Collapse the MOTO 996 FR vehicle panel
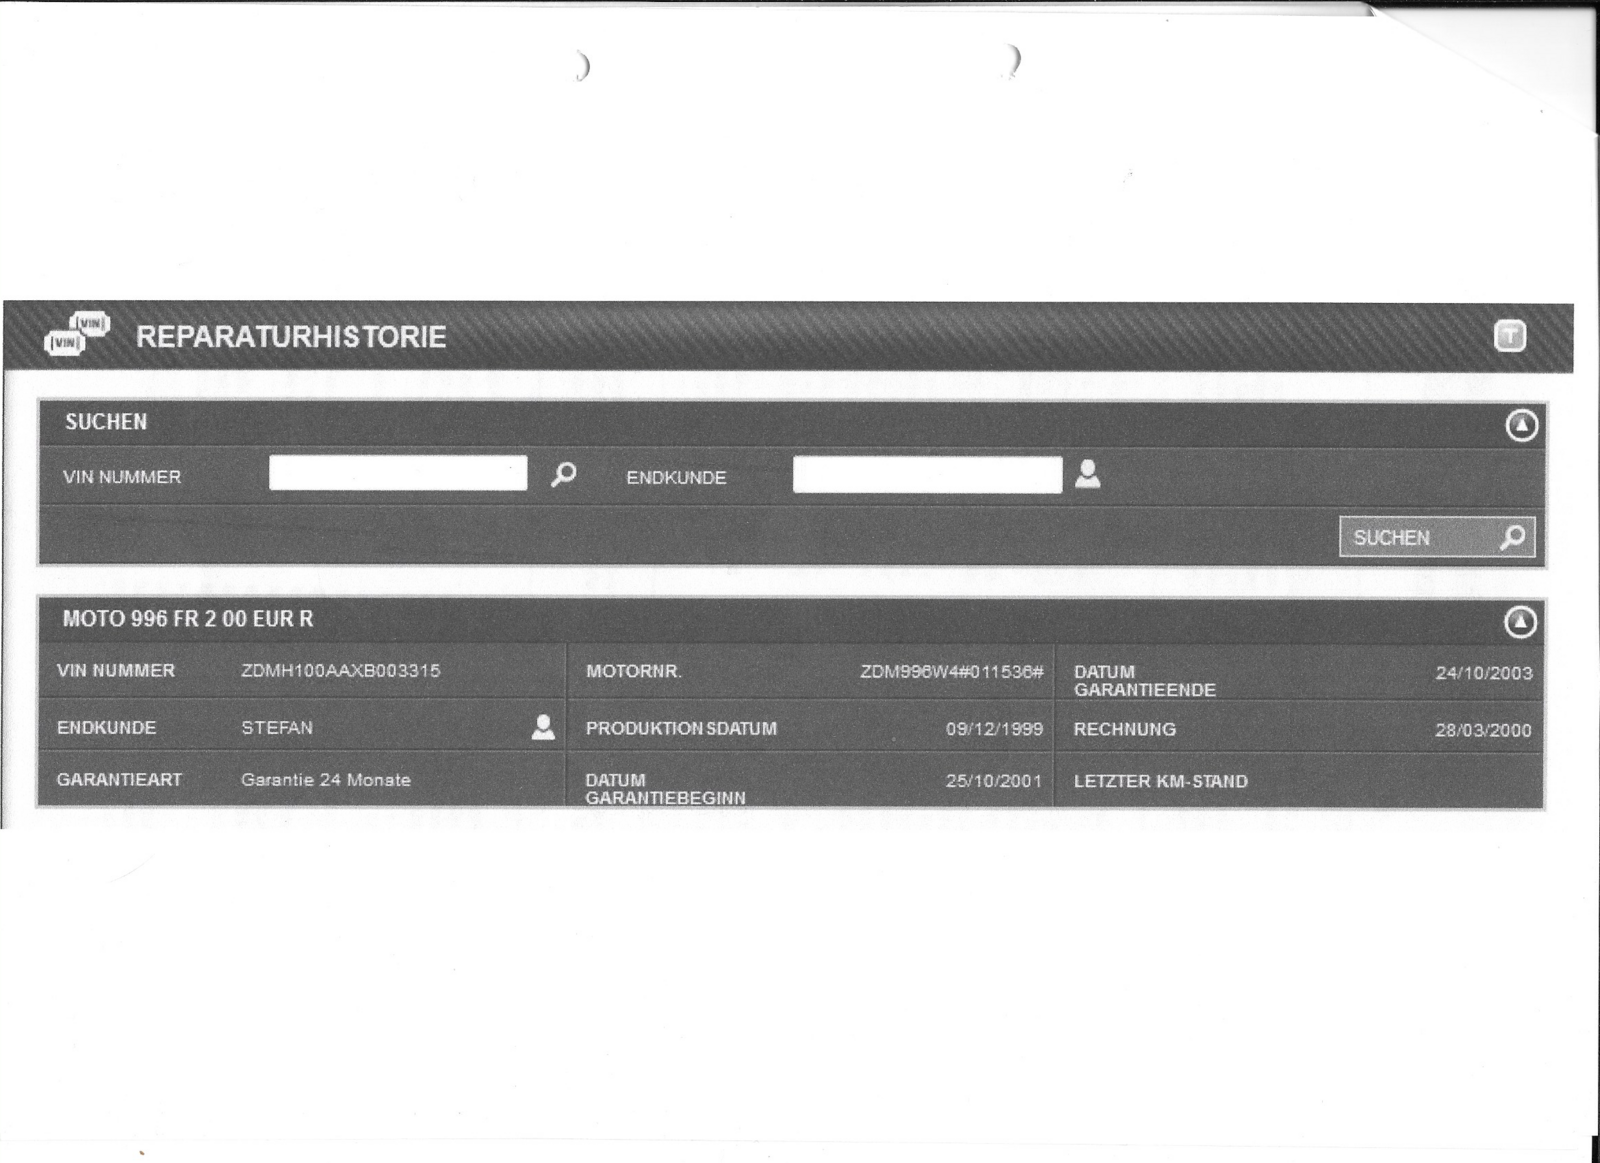The image size is (1600, 1163). click(x=1519, y=622)
